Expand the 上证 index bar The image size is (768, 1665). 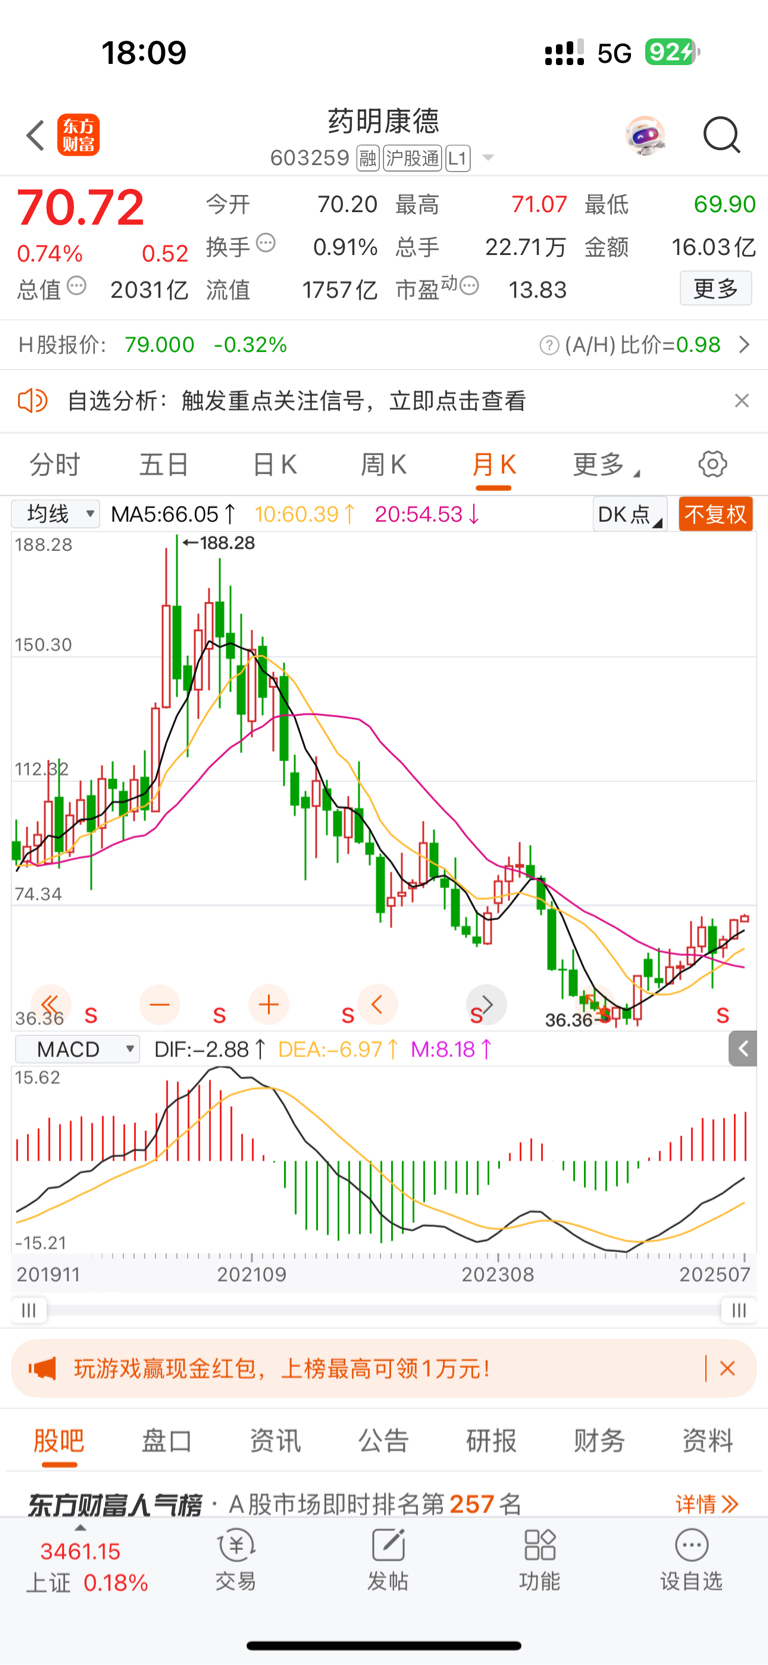[86, 1566]
